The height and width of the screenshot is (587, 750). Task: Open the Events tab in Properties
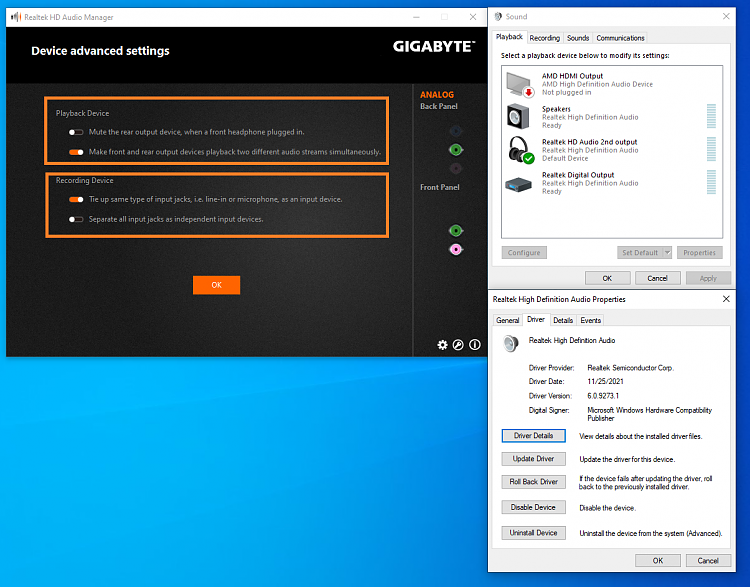tap(590, 320)
